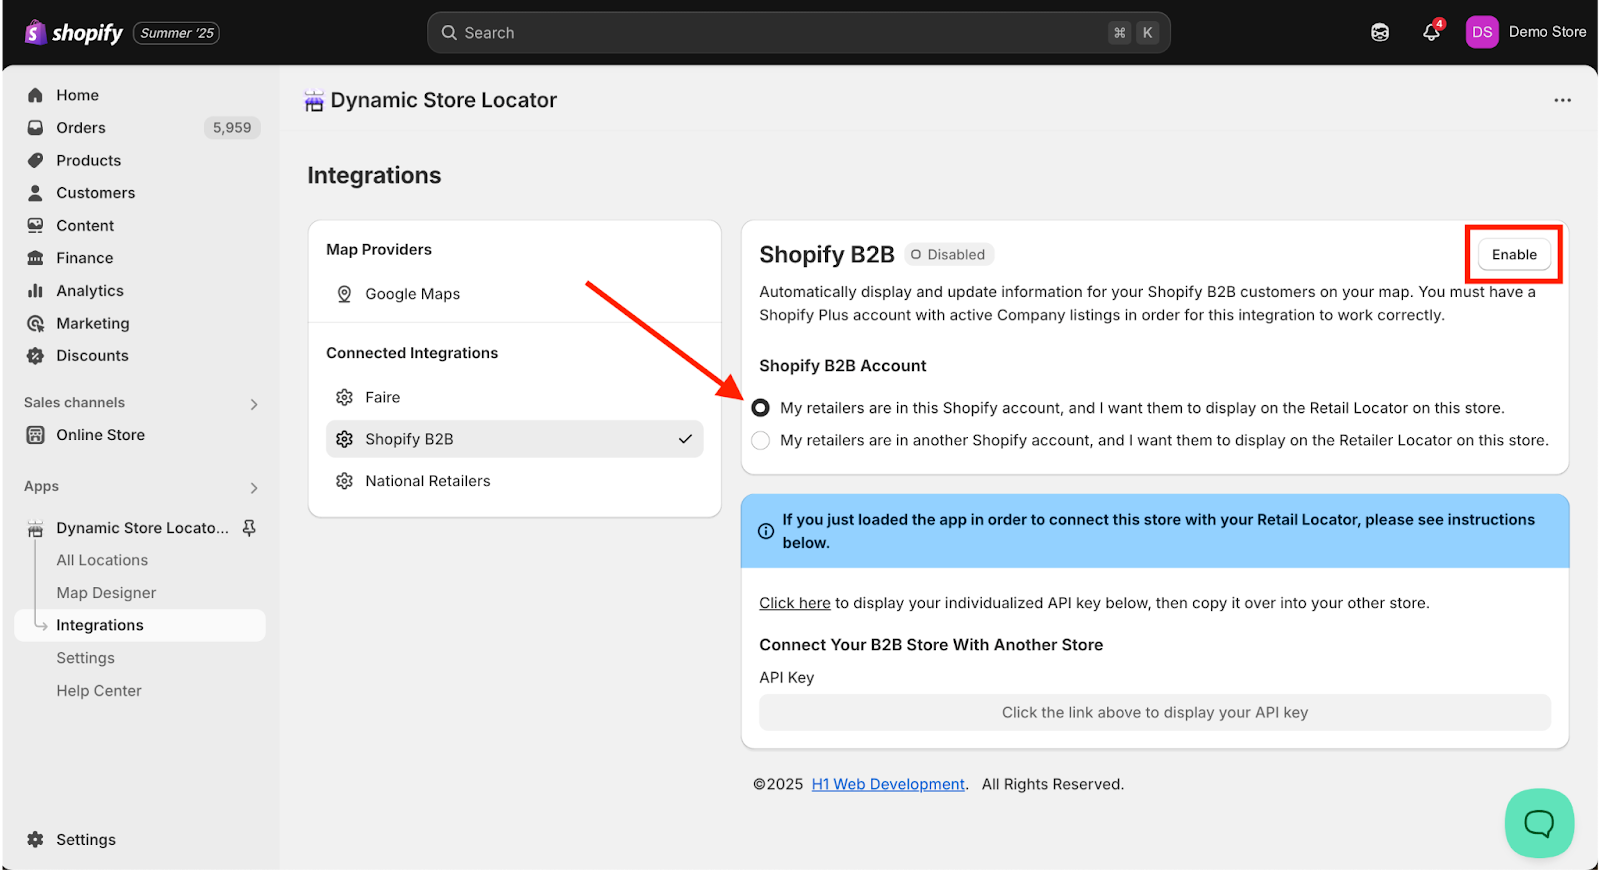Click the Settings gear icon at sidebar bottom
1600x870 pixels.
pos(36,840)
